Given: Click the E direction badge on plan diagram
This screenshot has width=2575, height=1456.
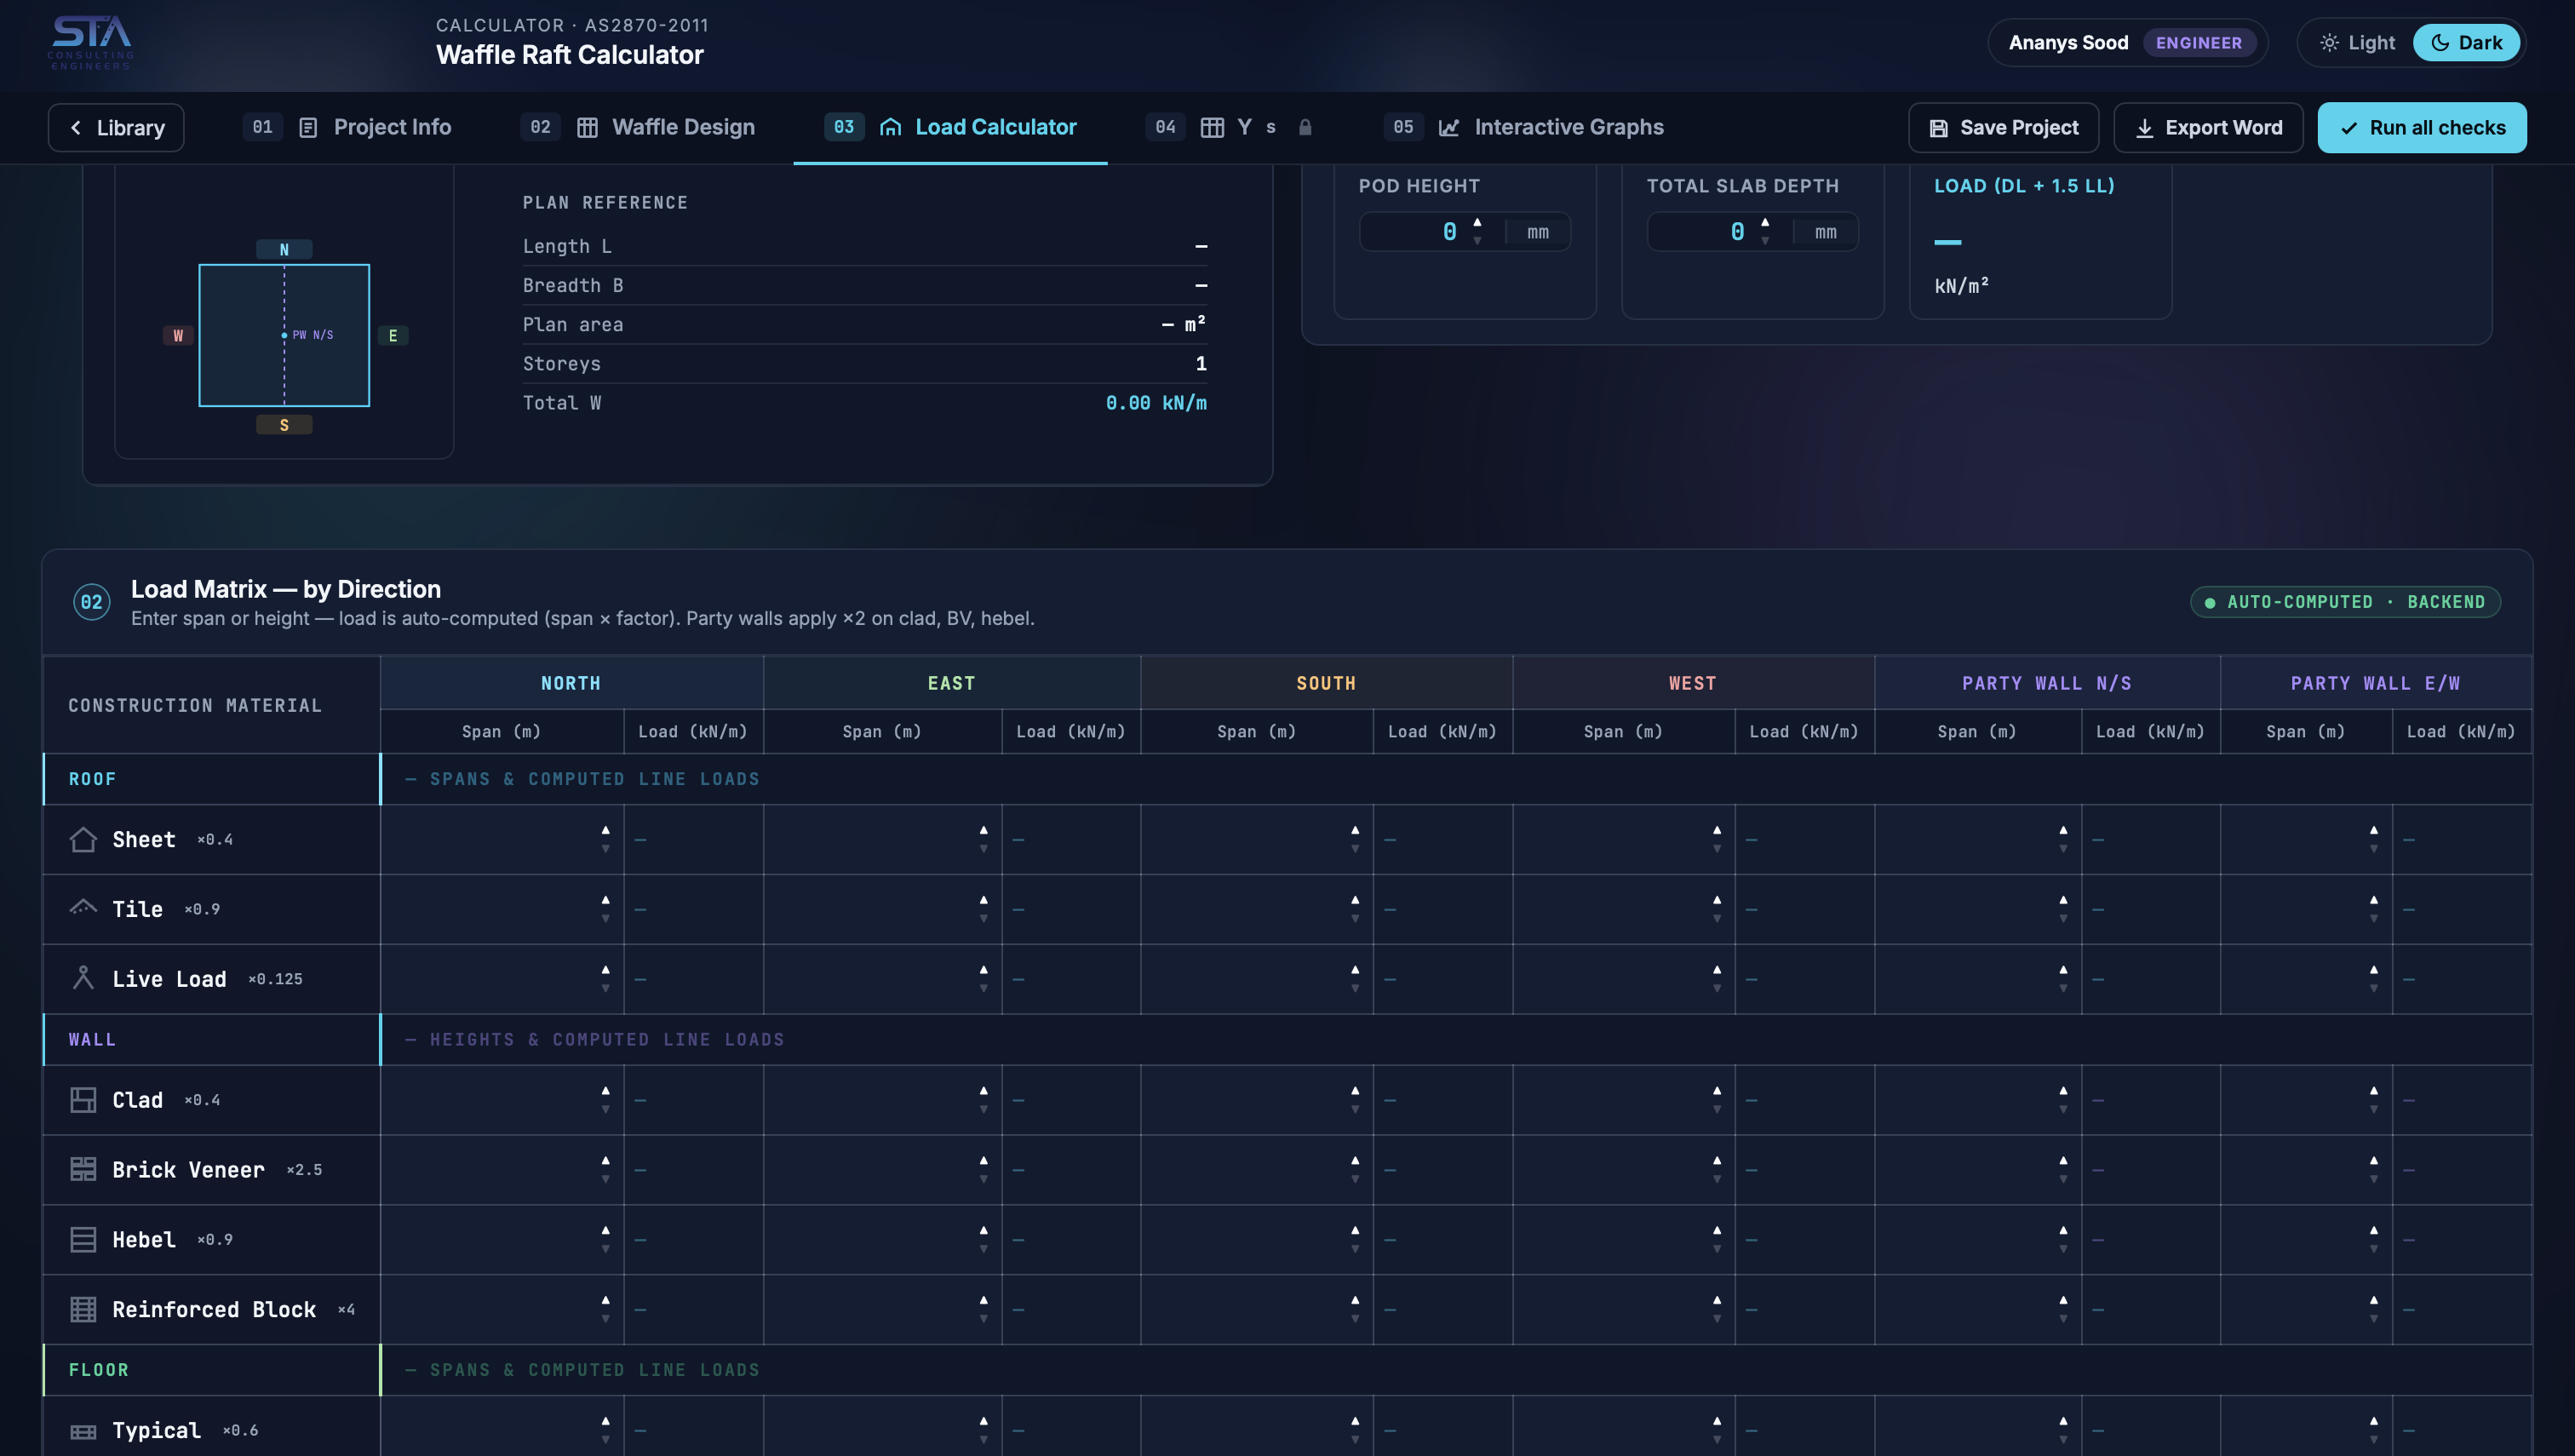Looking at the screenshot, I should click(x=392, y=336).
